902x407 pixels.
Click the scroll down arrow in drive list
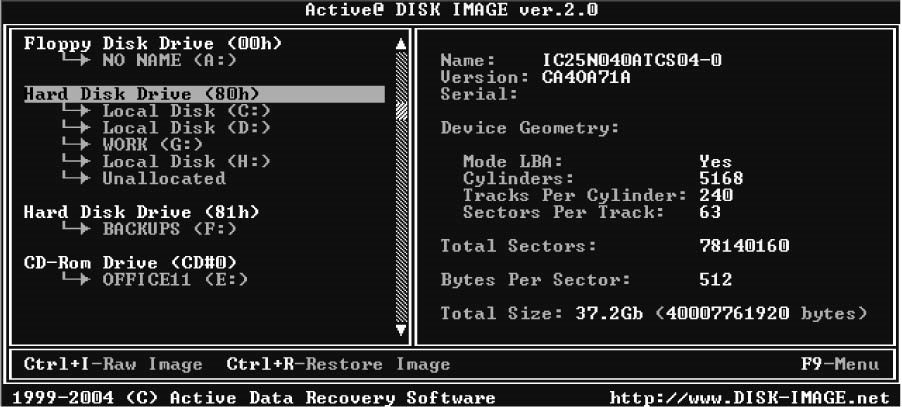pos(401,329)
